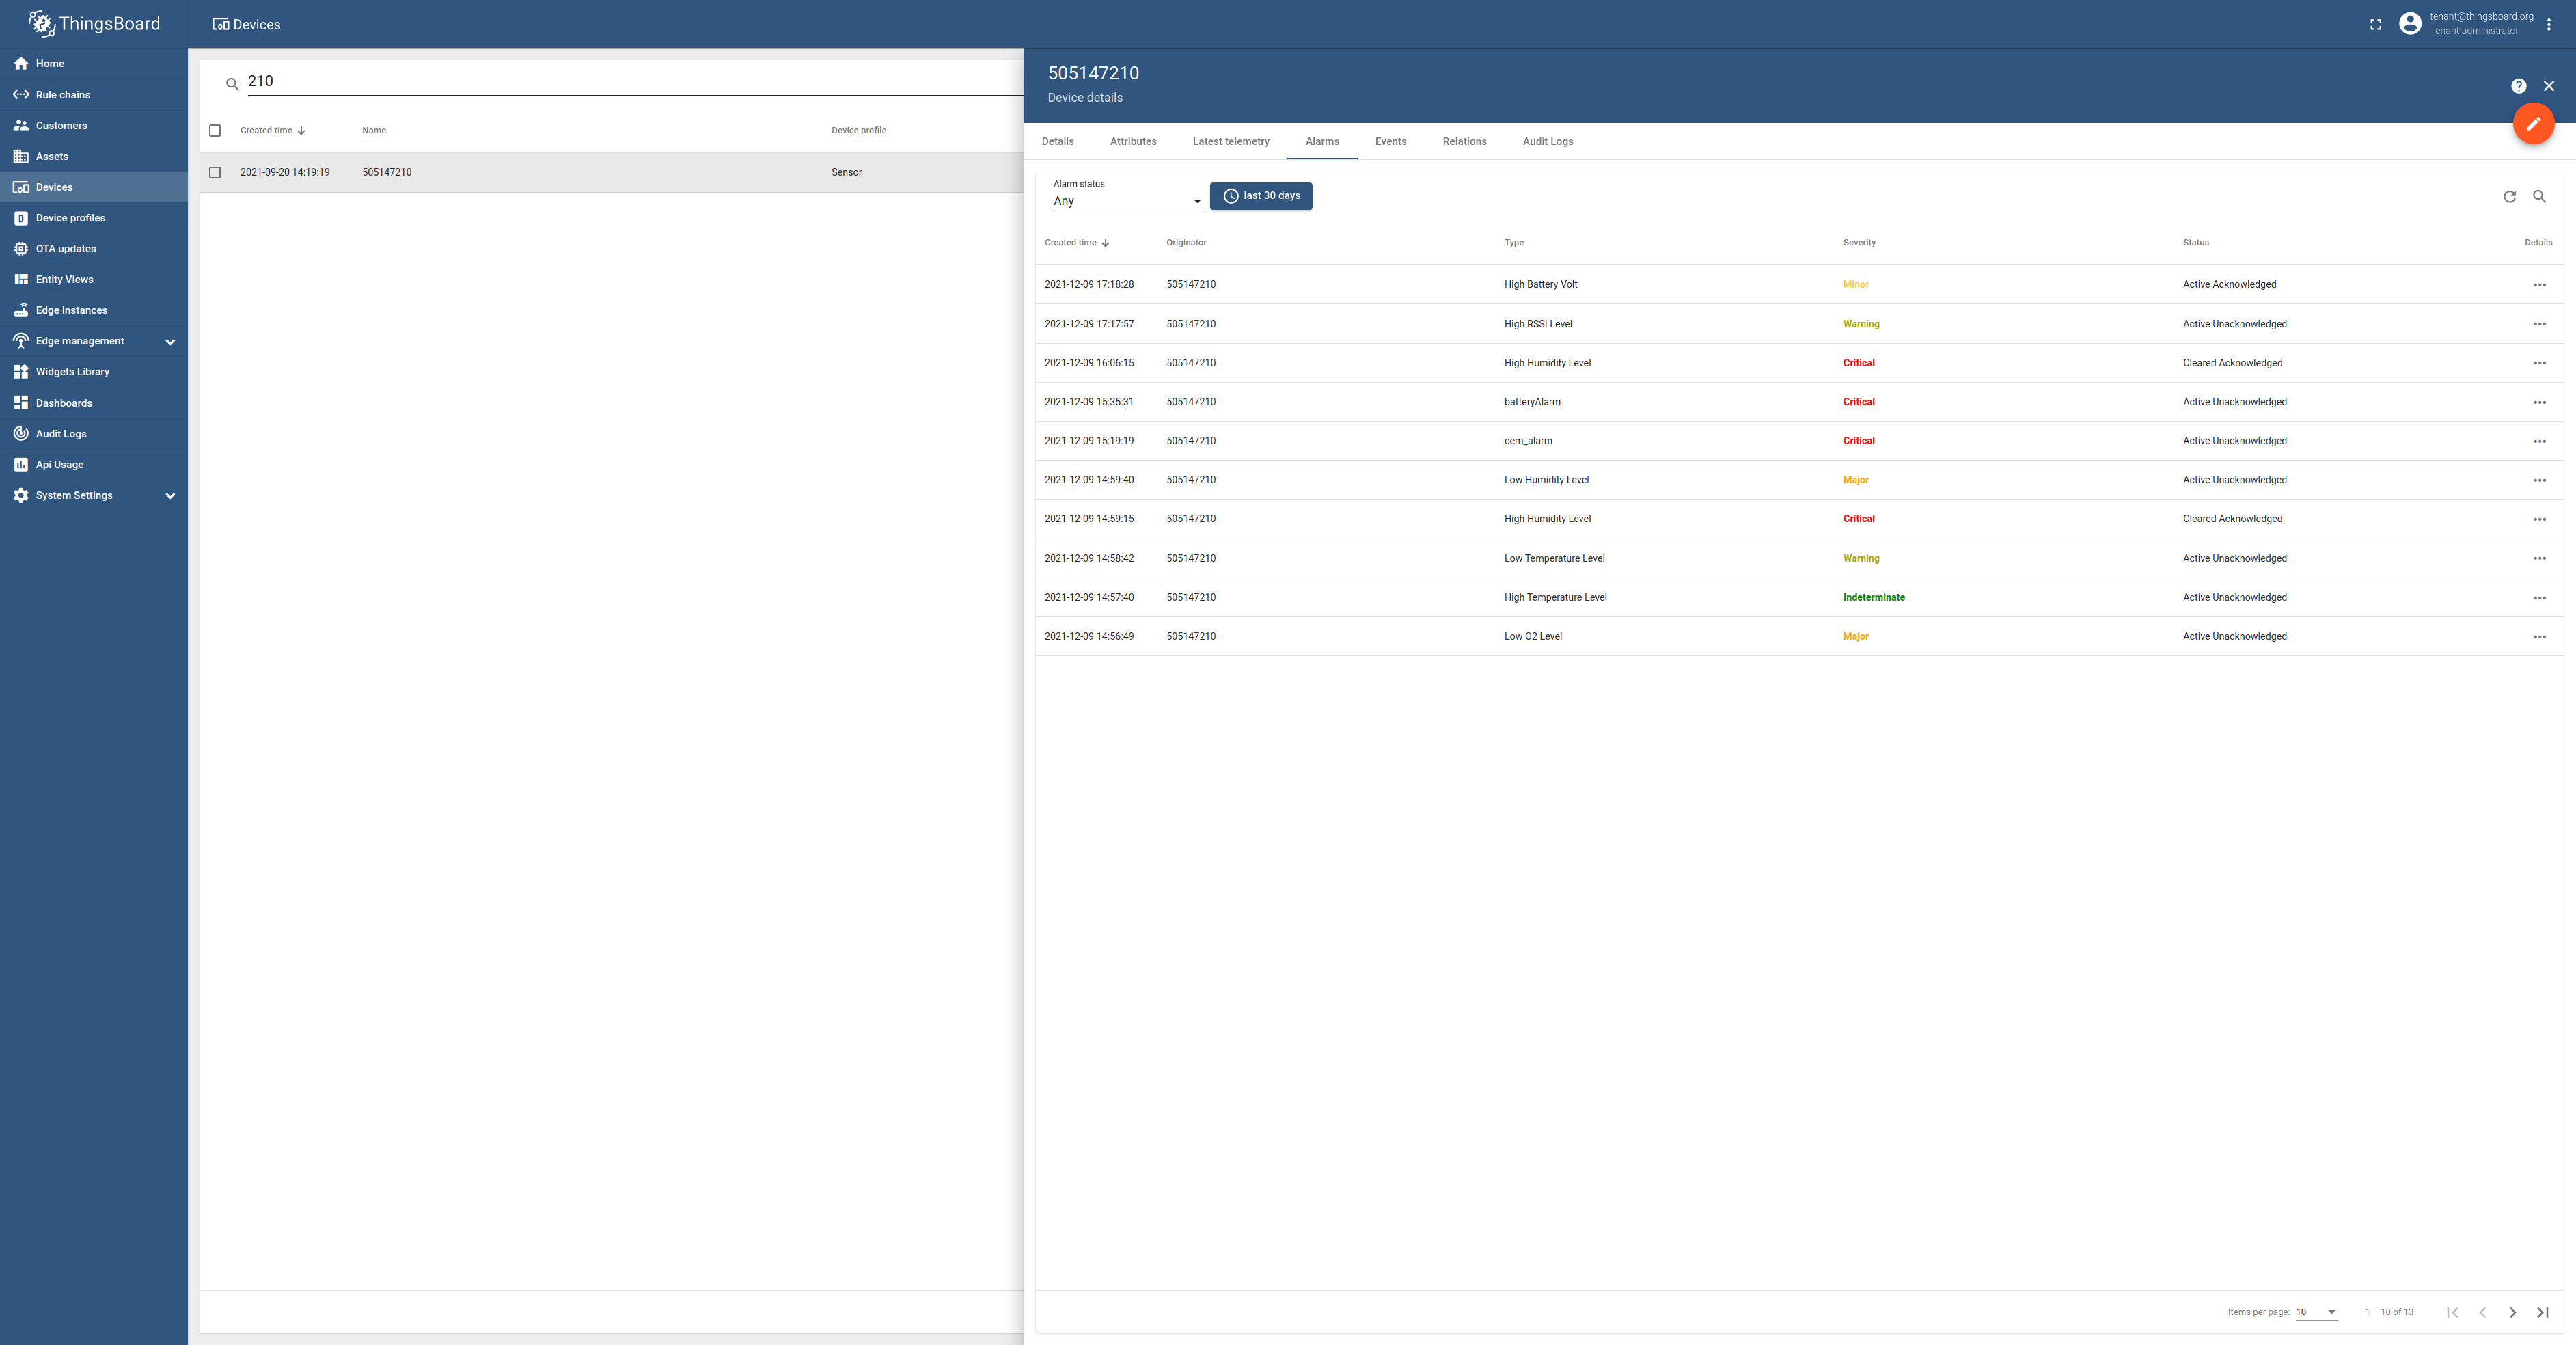
Task: Open the Relations tab
Action: click(1464, 141)
